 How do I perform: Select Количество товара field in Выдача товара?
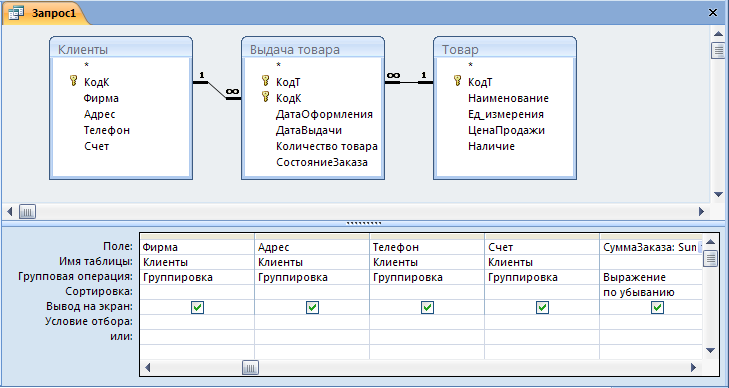tap(326, 146)
